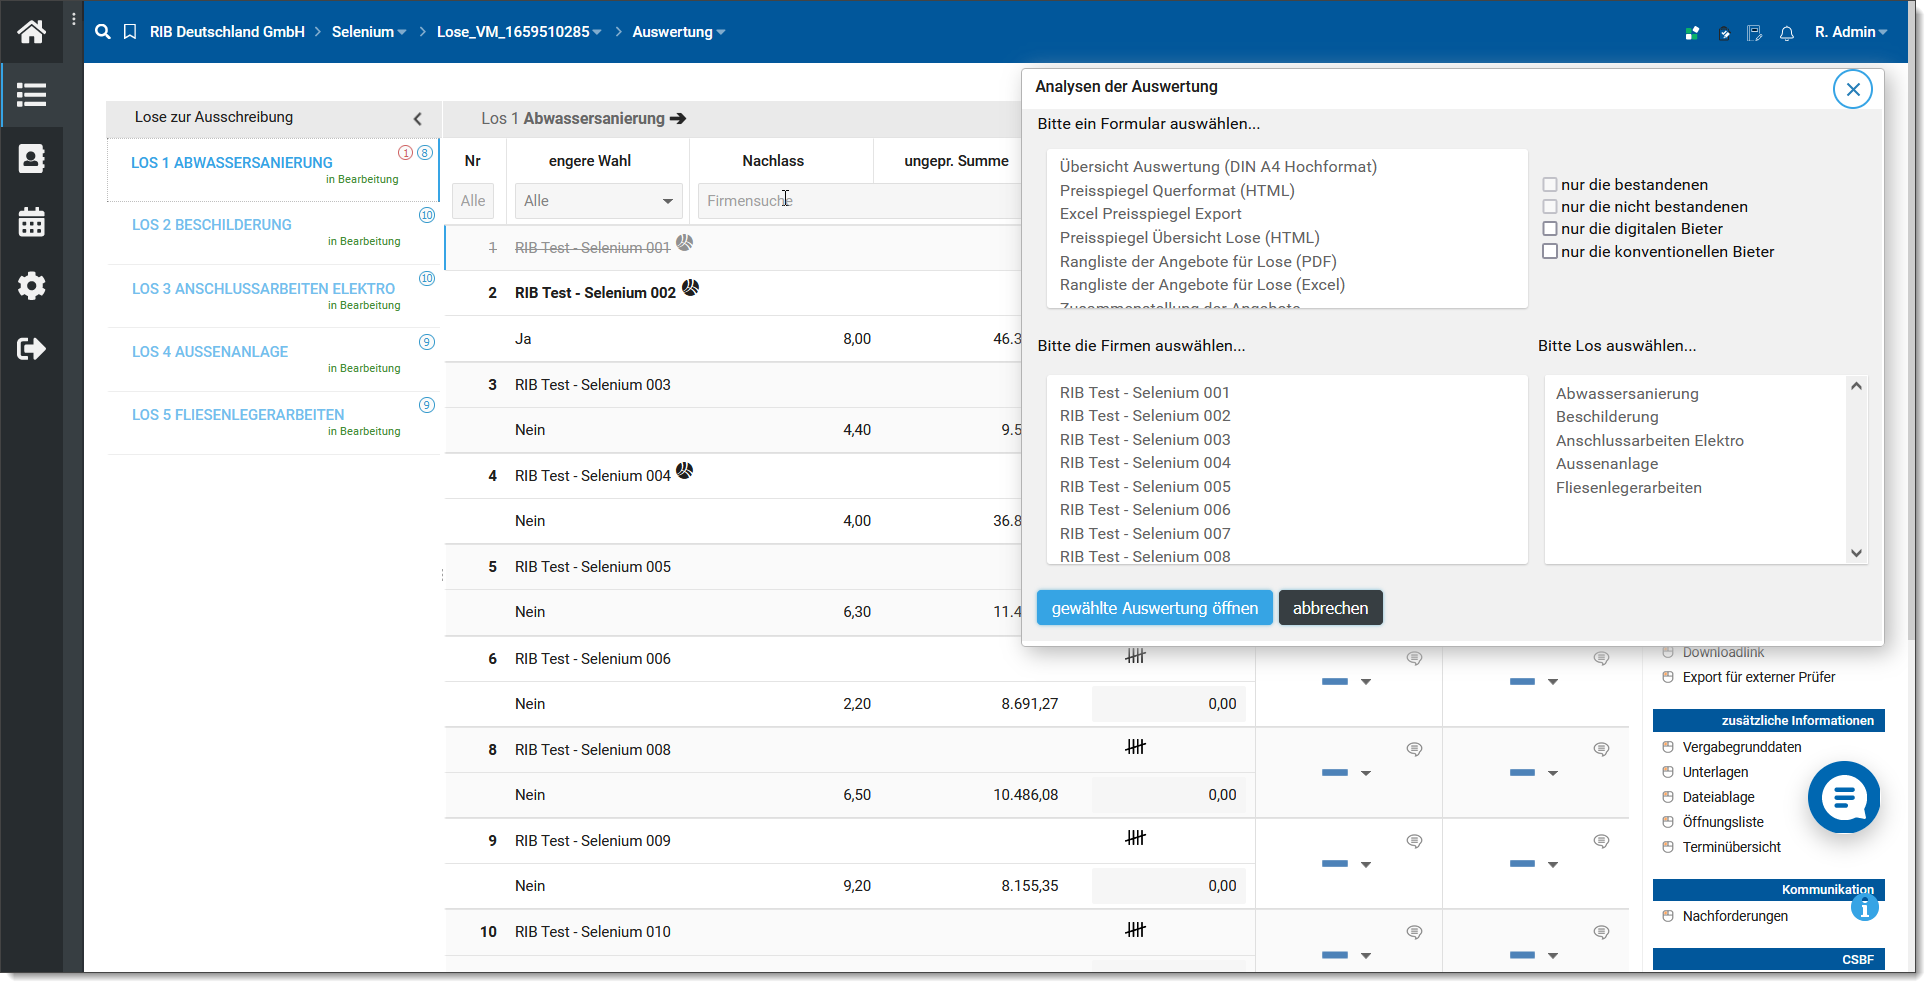Open 'Export für externer Prüfer' link
The image size is (1931, 988).
[1758, 677]
